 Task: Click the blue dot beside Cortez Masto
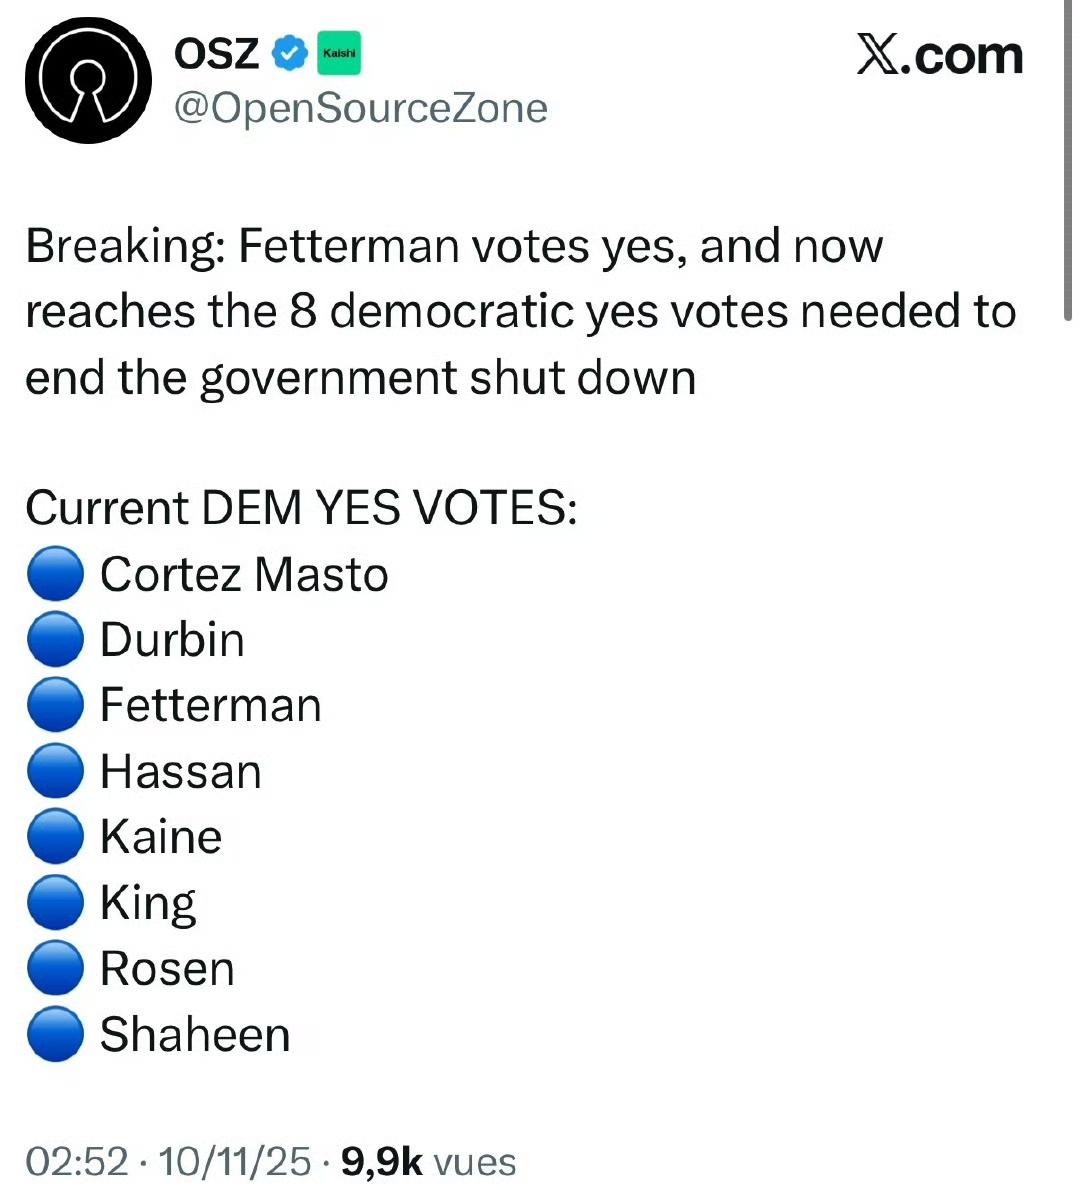(55, 574)
